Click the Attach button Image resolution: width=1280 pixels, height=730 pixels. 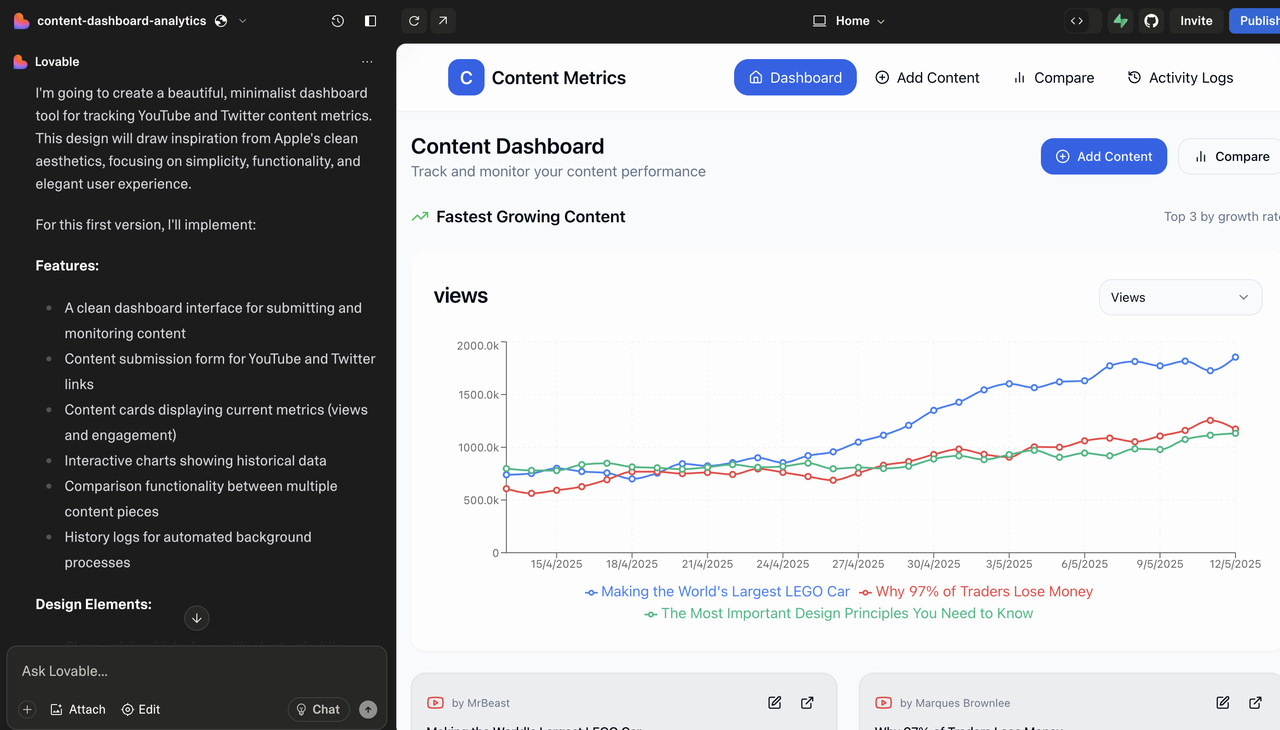point(77,710)
